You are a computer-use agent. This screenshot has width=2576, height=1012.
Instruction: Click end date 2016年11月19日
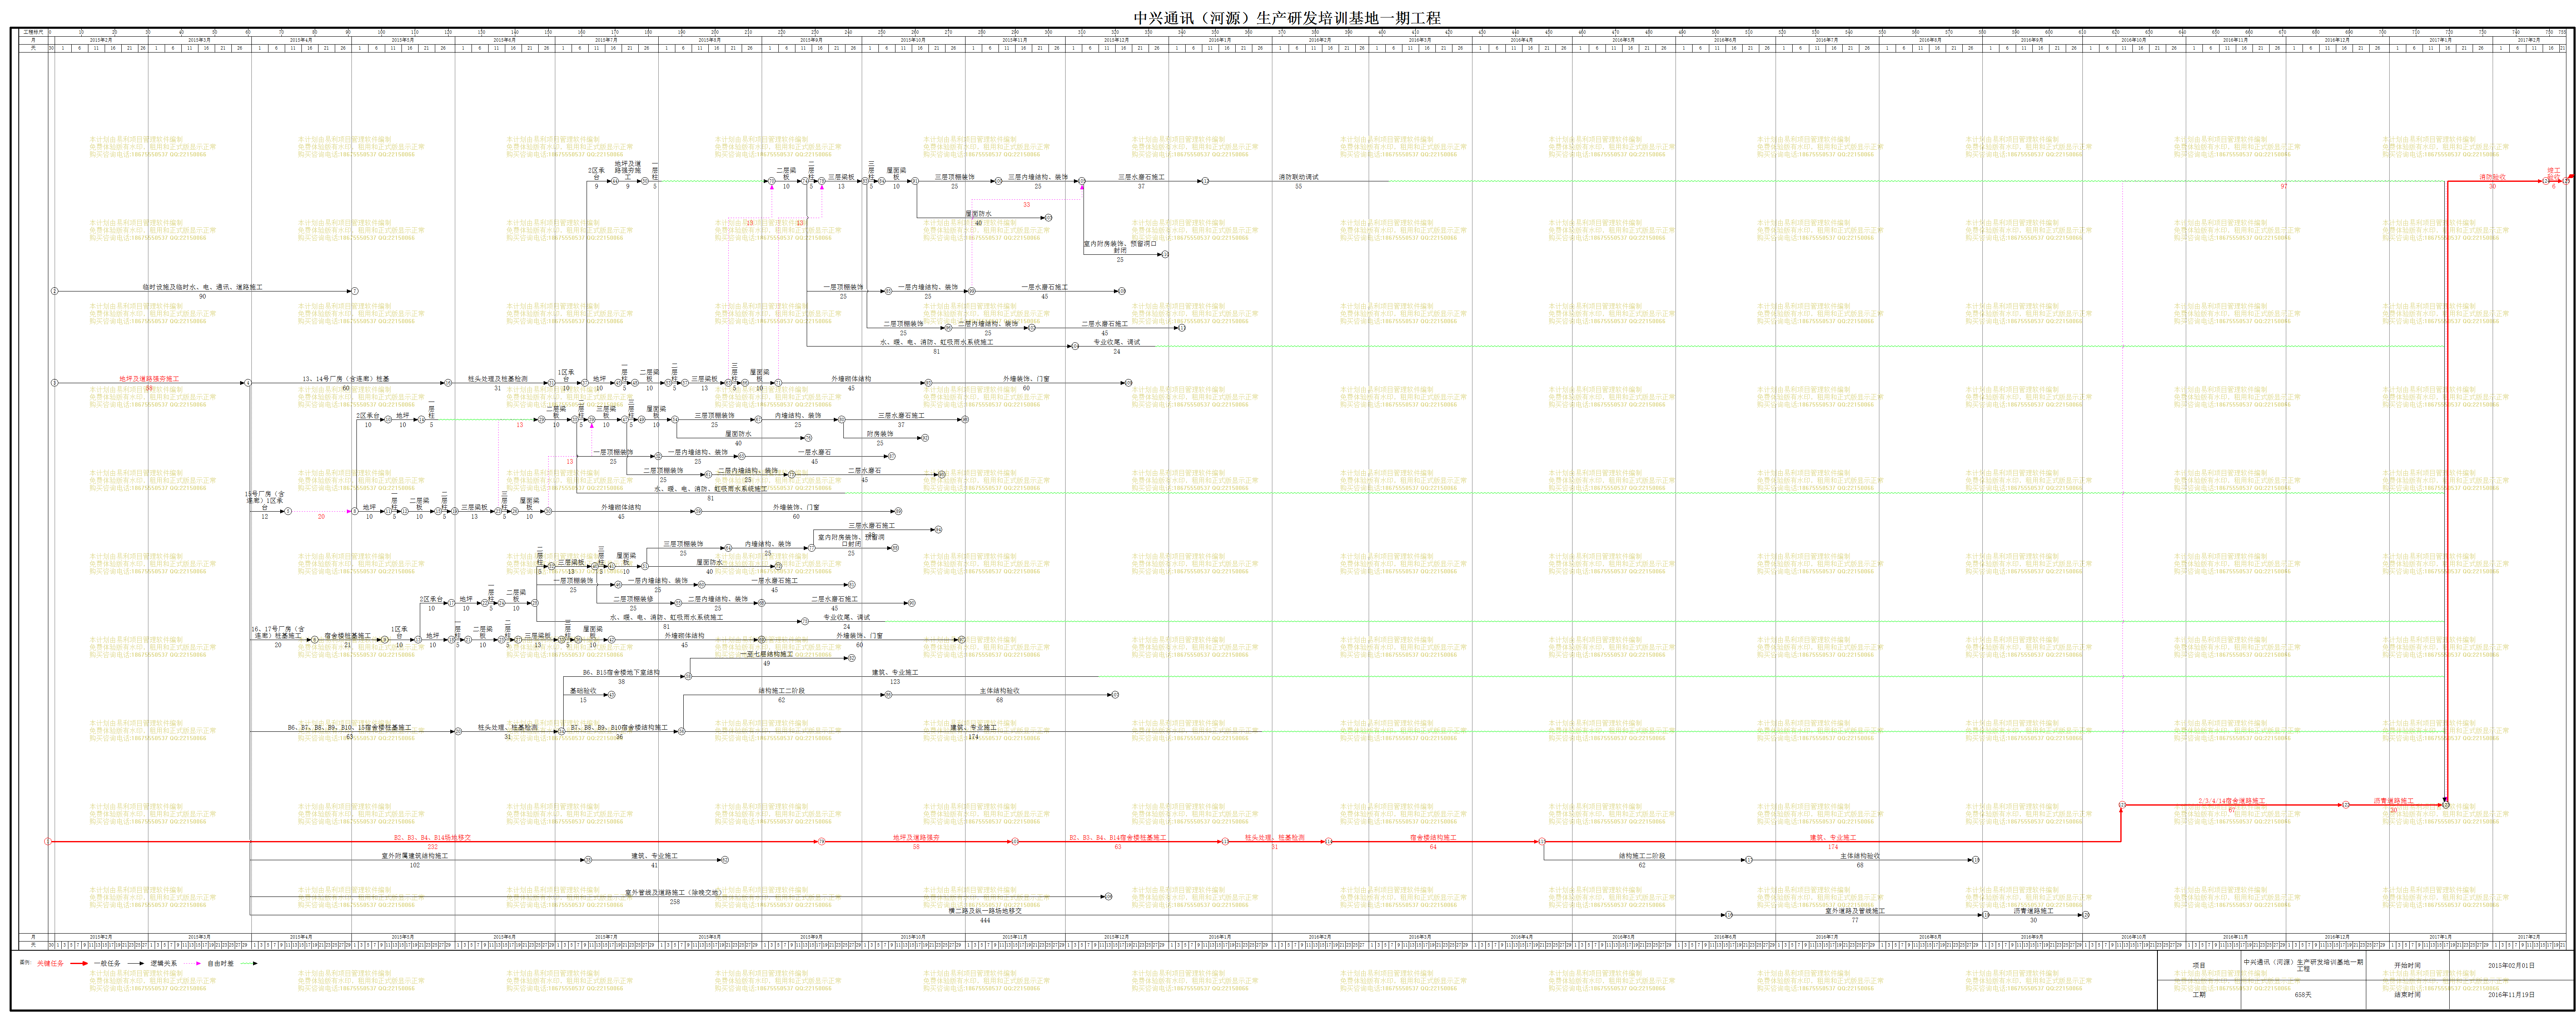point(2512,994)
